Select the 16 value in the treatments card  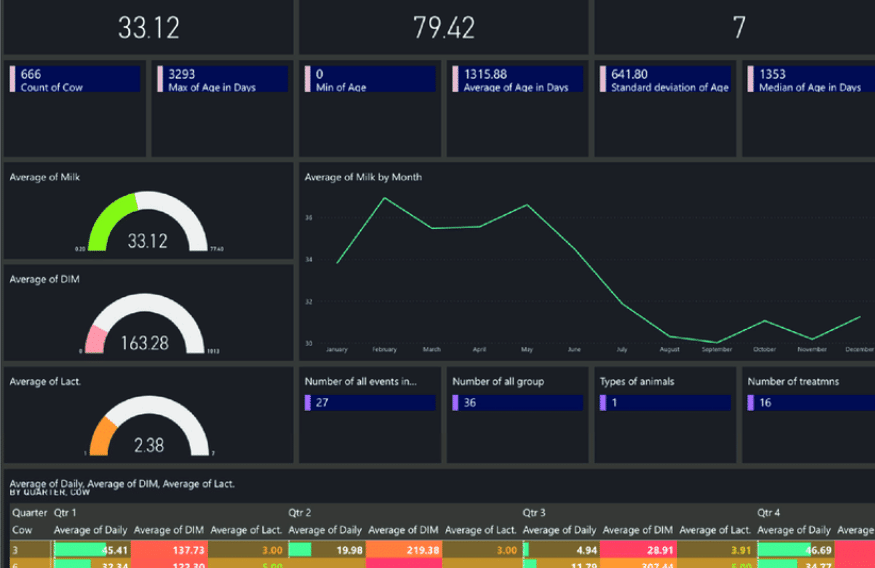(765, 403)
